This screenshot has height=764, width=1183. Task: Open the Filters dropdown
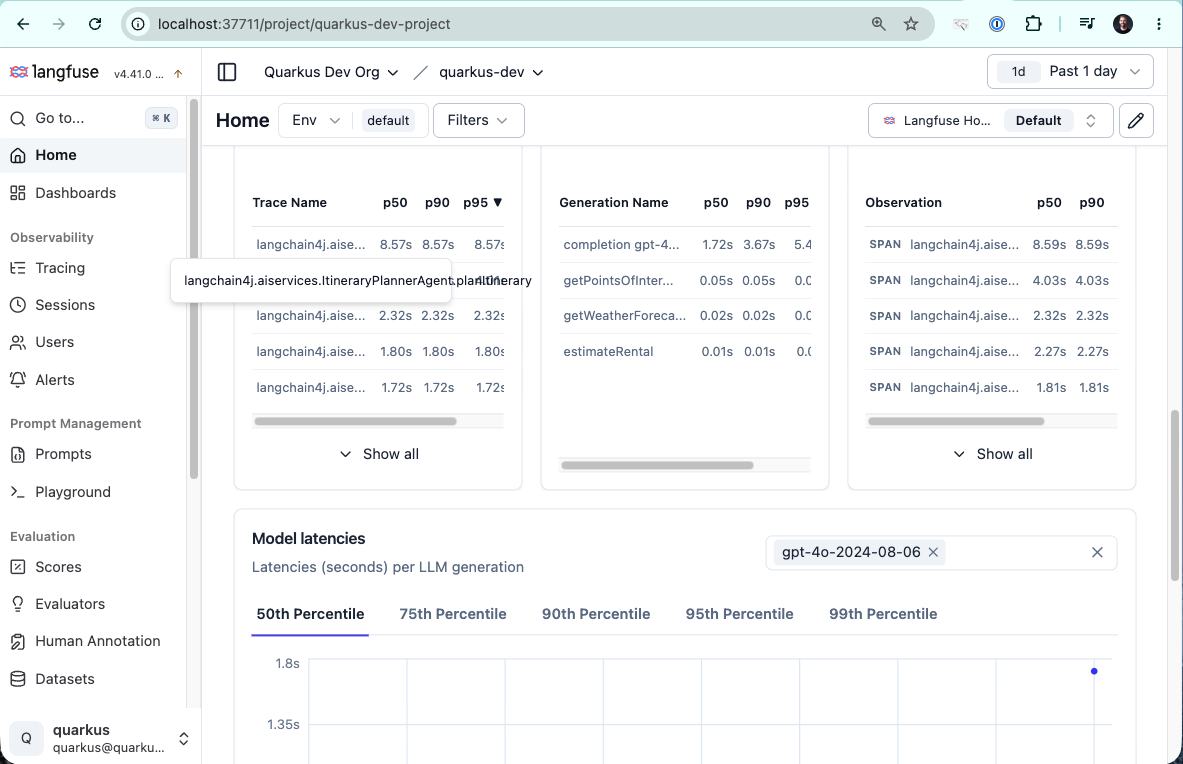pyautogui.click(x=478, y=121)
